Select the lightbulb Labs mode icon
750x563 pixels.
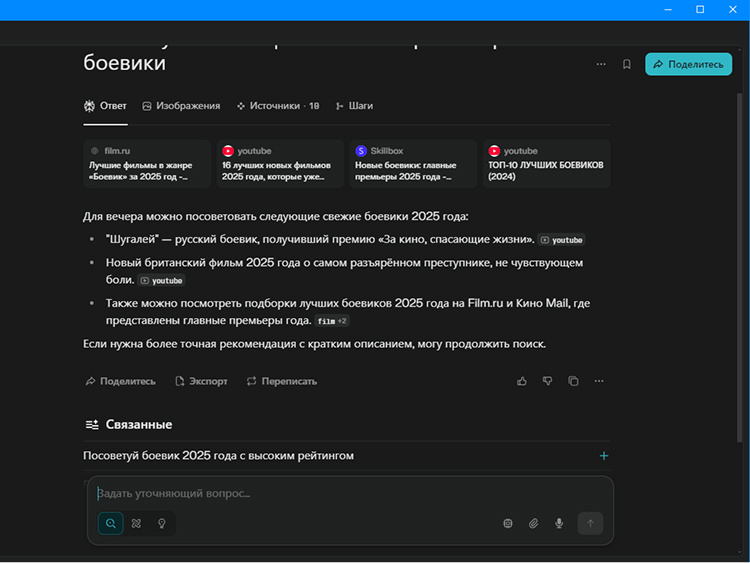162,523
